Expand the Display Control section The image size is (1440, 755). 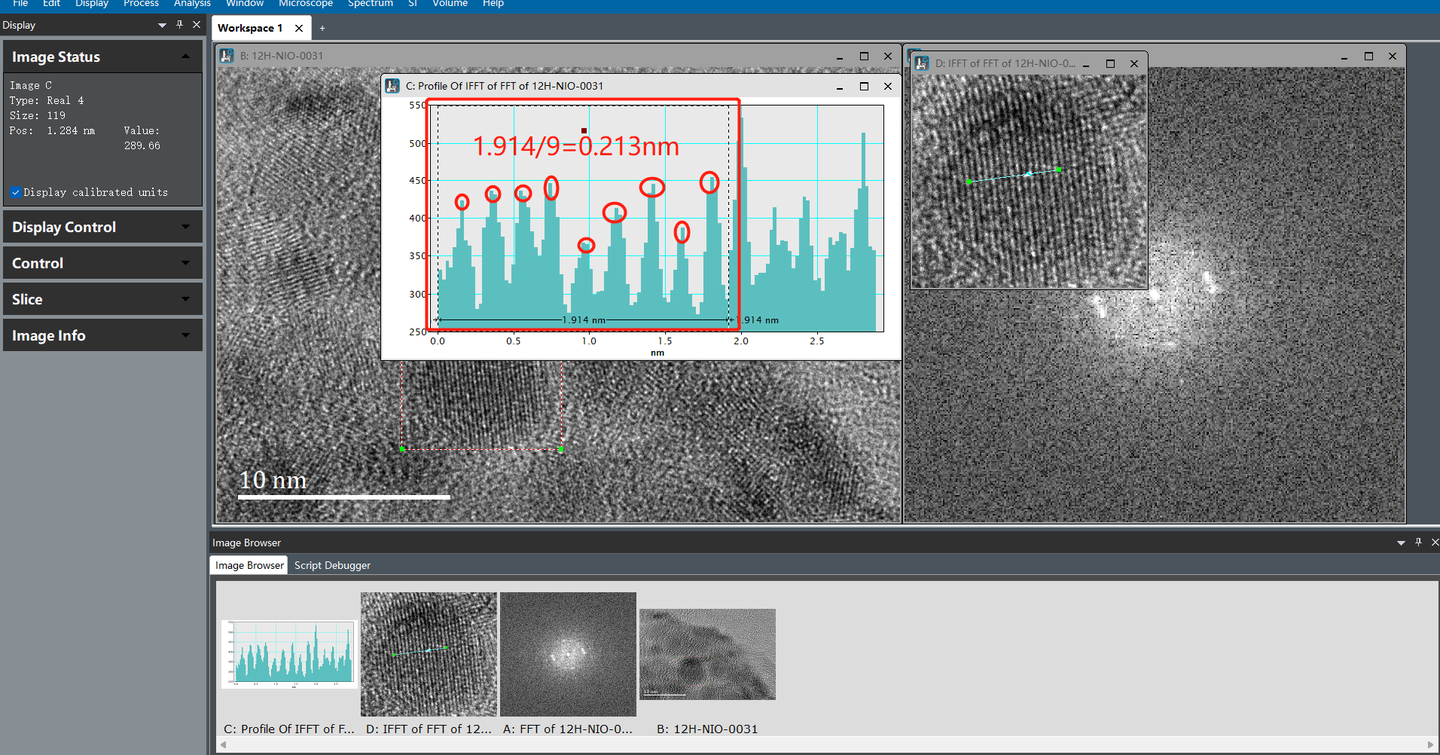point(185,227)
